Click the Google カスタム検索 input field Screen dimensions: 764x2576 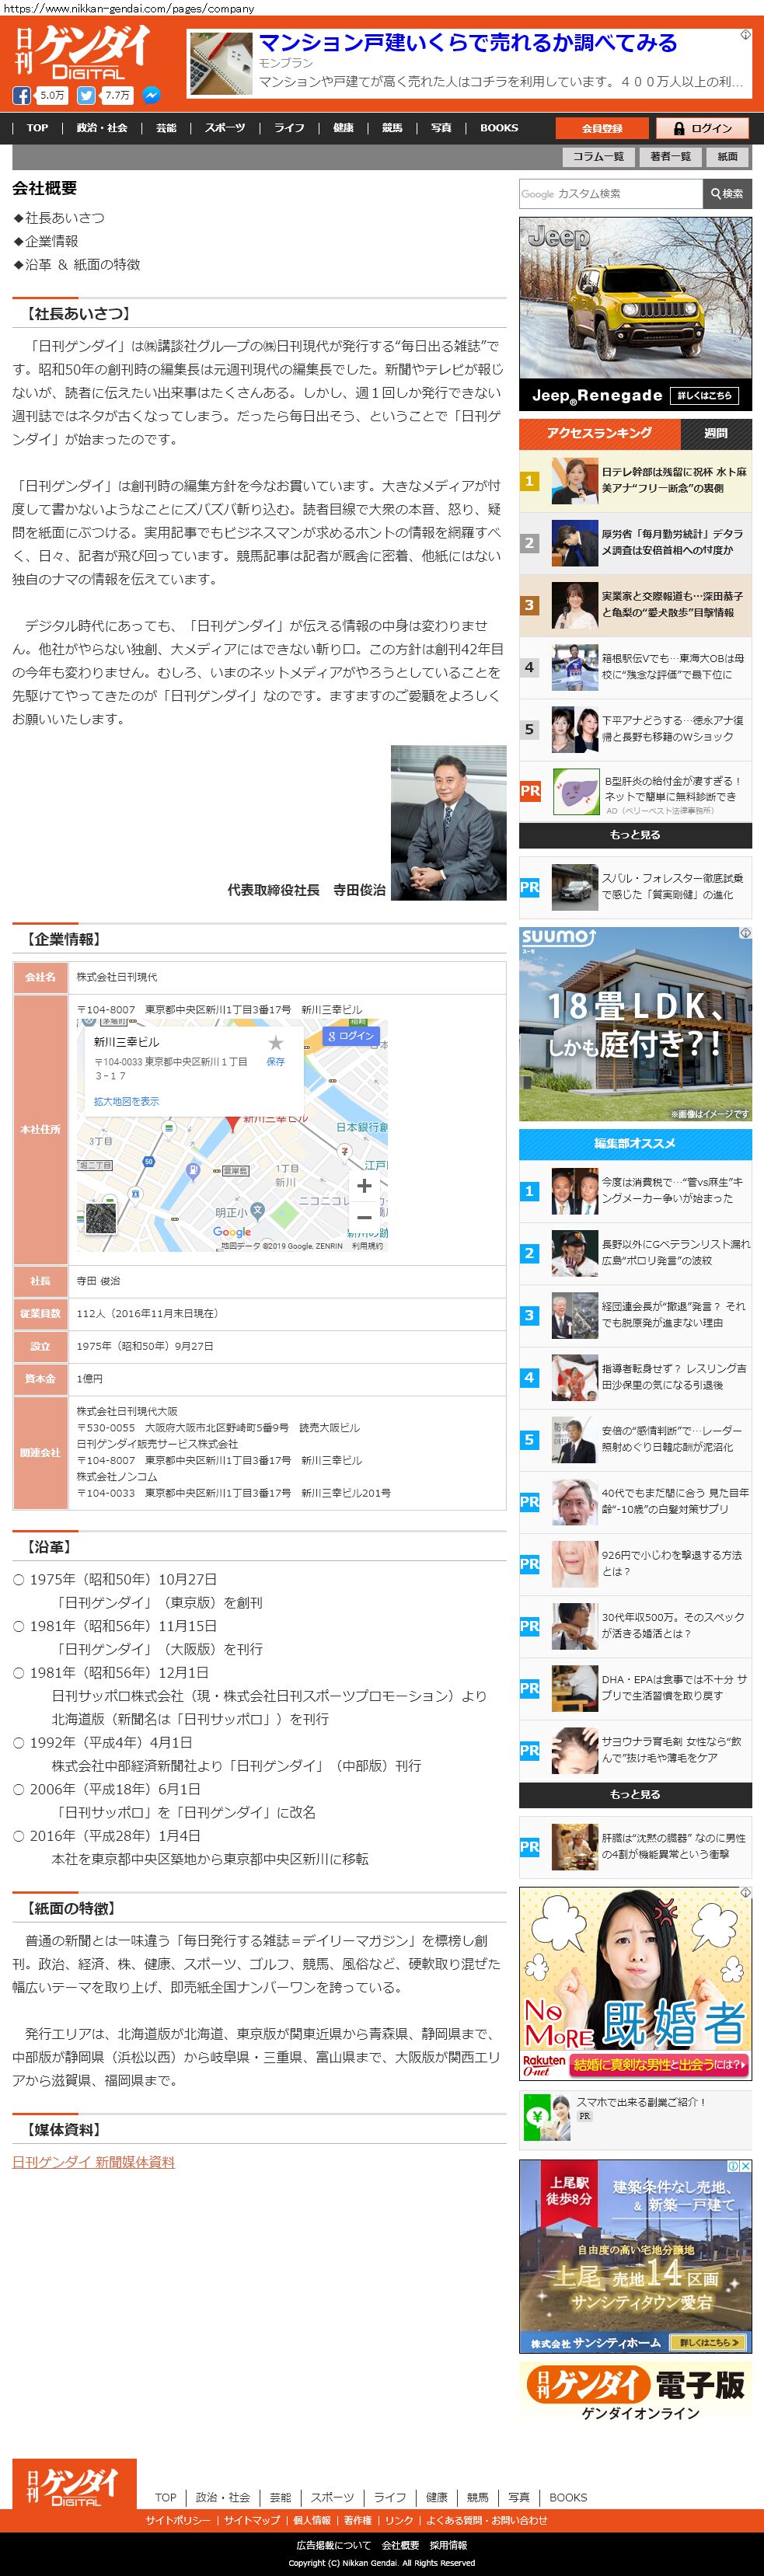(x=611, y=194)
